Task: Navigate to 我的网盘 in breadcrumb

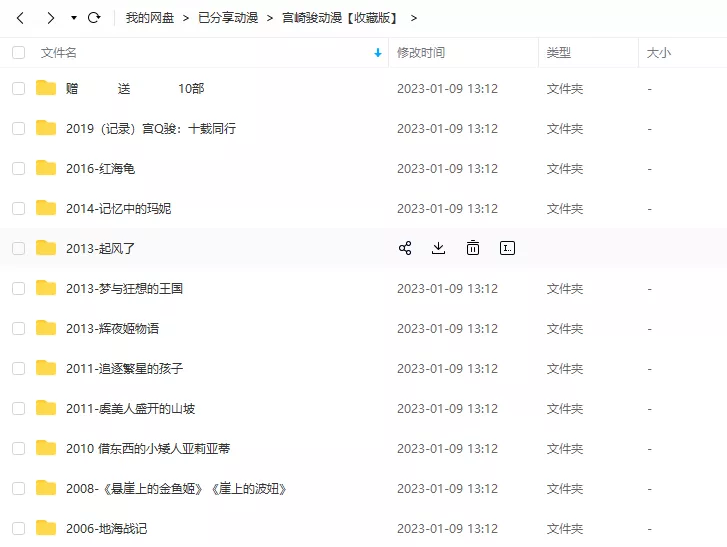Action: [148, 18]
